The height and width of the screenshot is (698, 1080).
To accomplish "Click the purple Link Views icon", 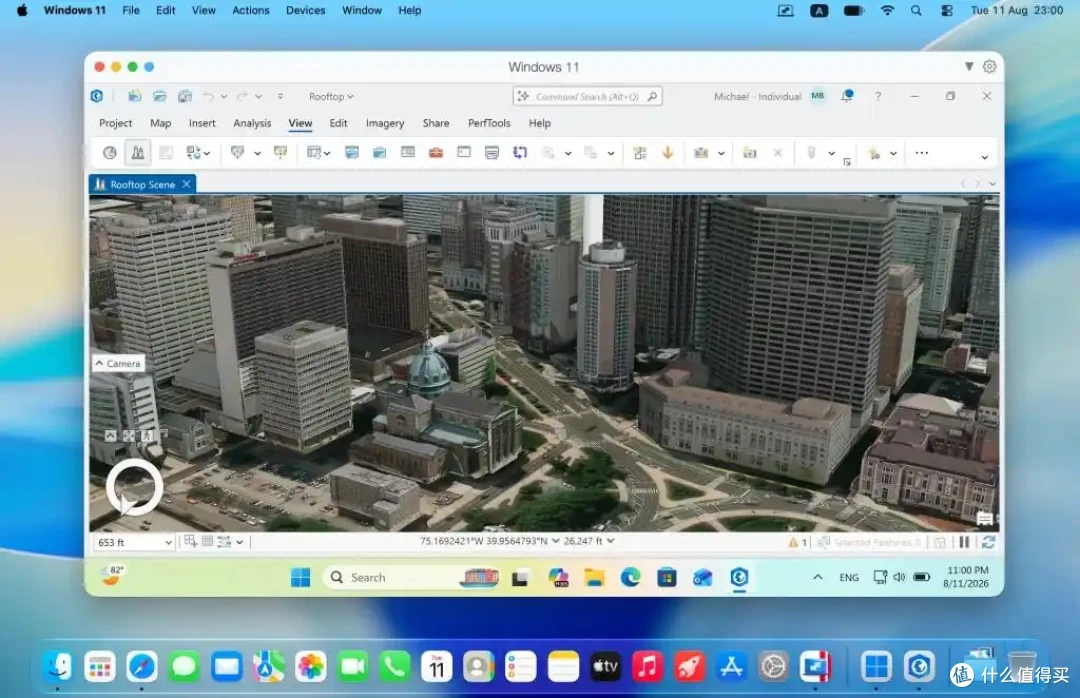I will (520, 153).
